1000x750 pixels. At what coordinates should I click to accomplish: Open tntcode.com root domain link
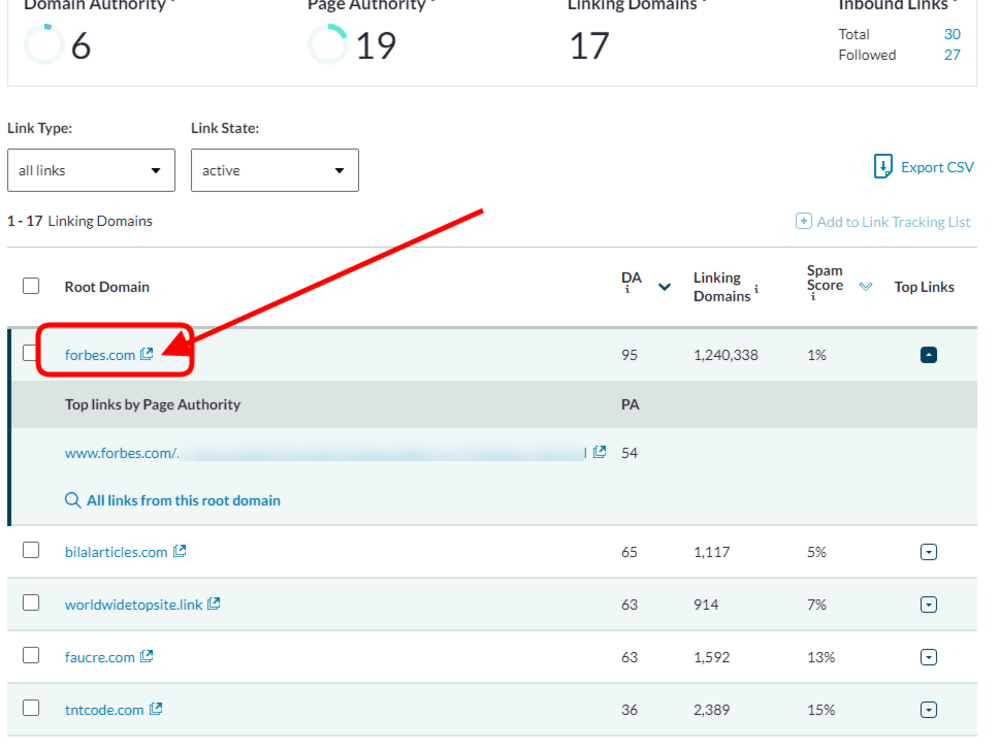(104, 710)
